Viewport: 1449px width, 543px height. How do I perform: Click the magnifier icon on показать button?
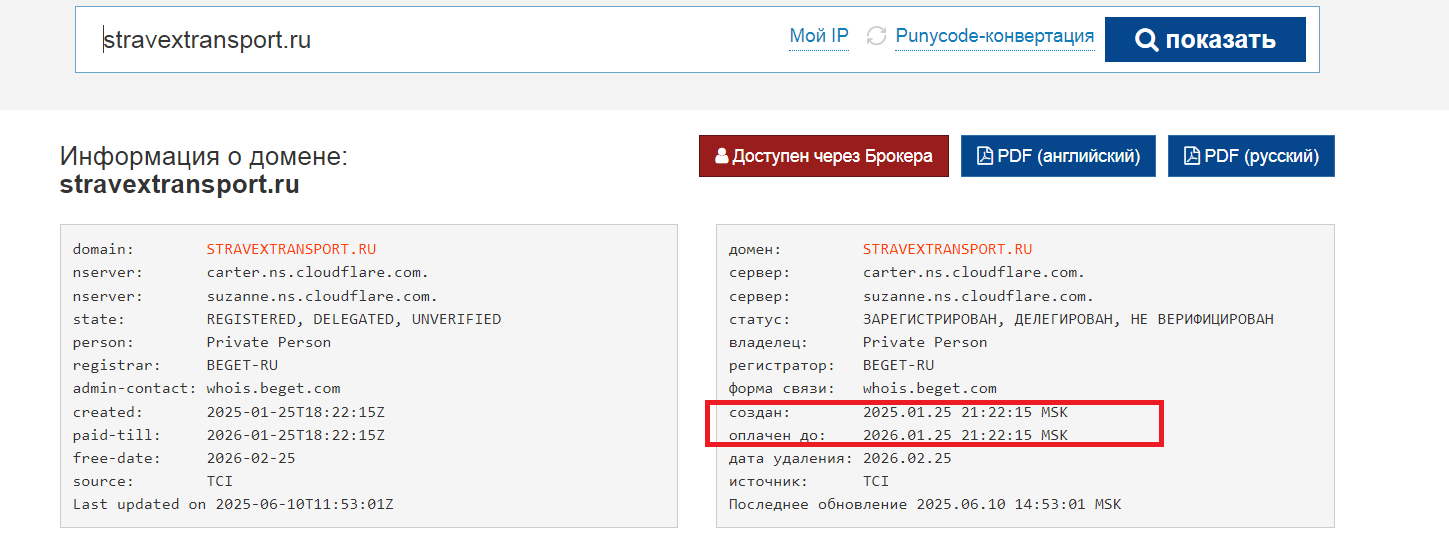point(1146,40)
